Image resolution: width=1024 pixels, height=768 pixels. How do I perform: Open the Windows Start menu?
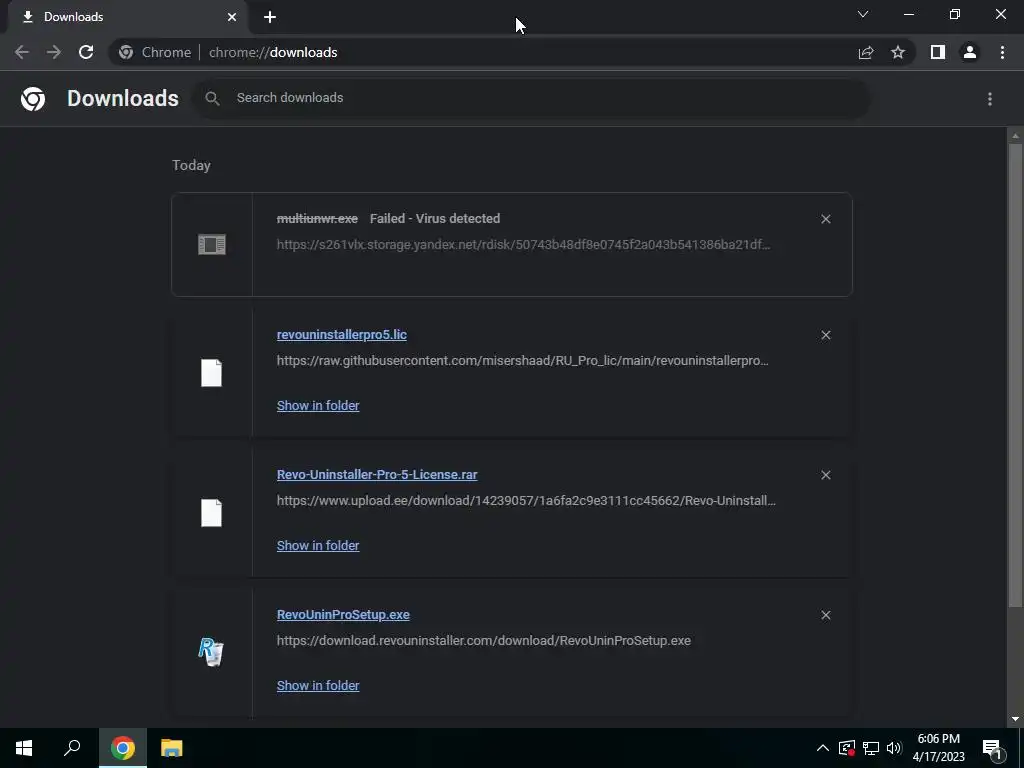tap(24, 748)
